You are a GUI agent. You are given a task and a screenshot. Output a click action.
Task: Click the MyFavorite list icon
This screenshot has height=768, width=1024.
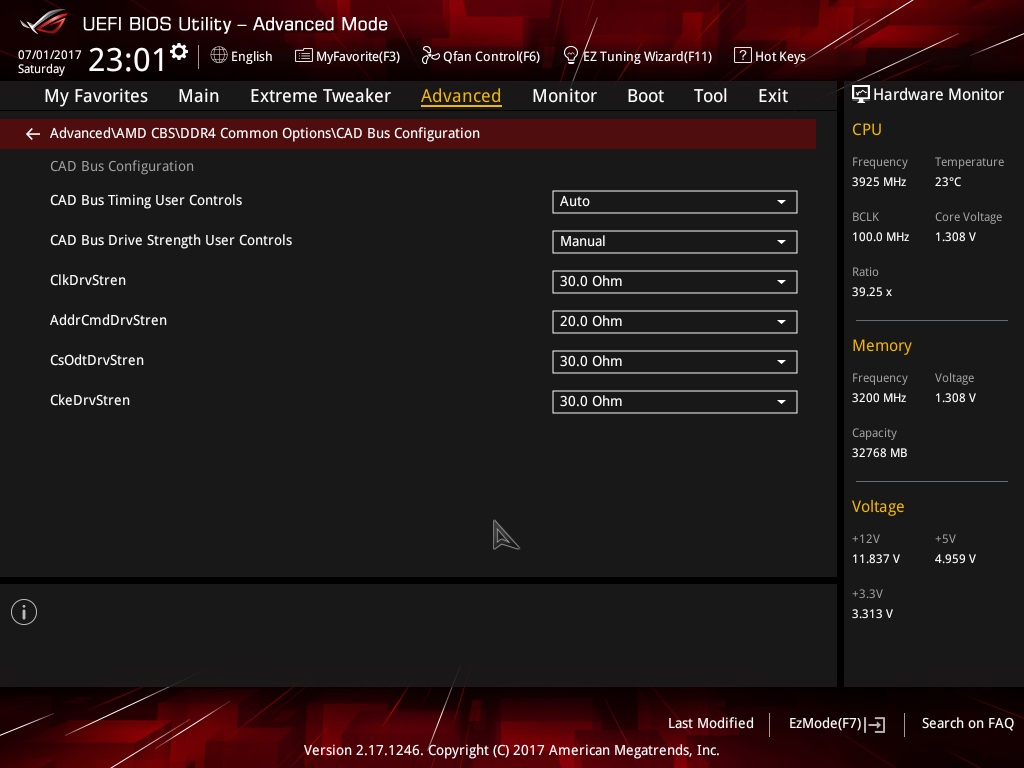(x=304, y=56)
